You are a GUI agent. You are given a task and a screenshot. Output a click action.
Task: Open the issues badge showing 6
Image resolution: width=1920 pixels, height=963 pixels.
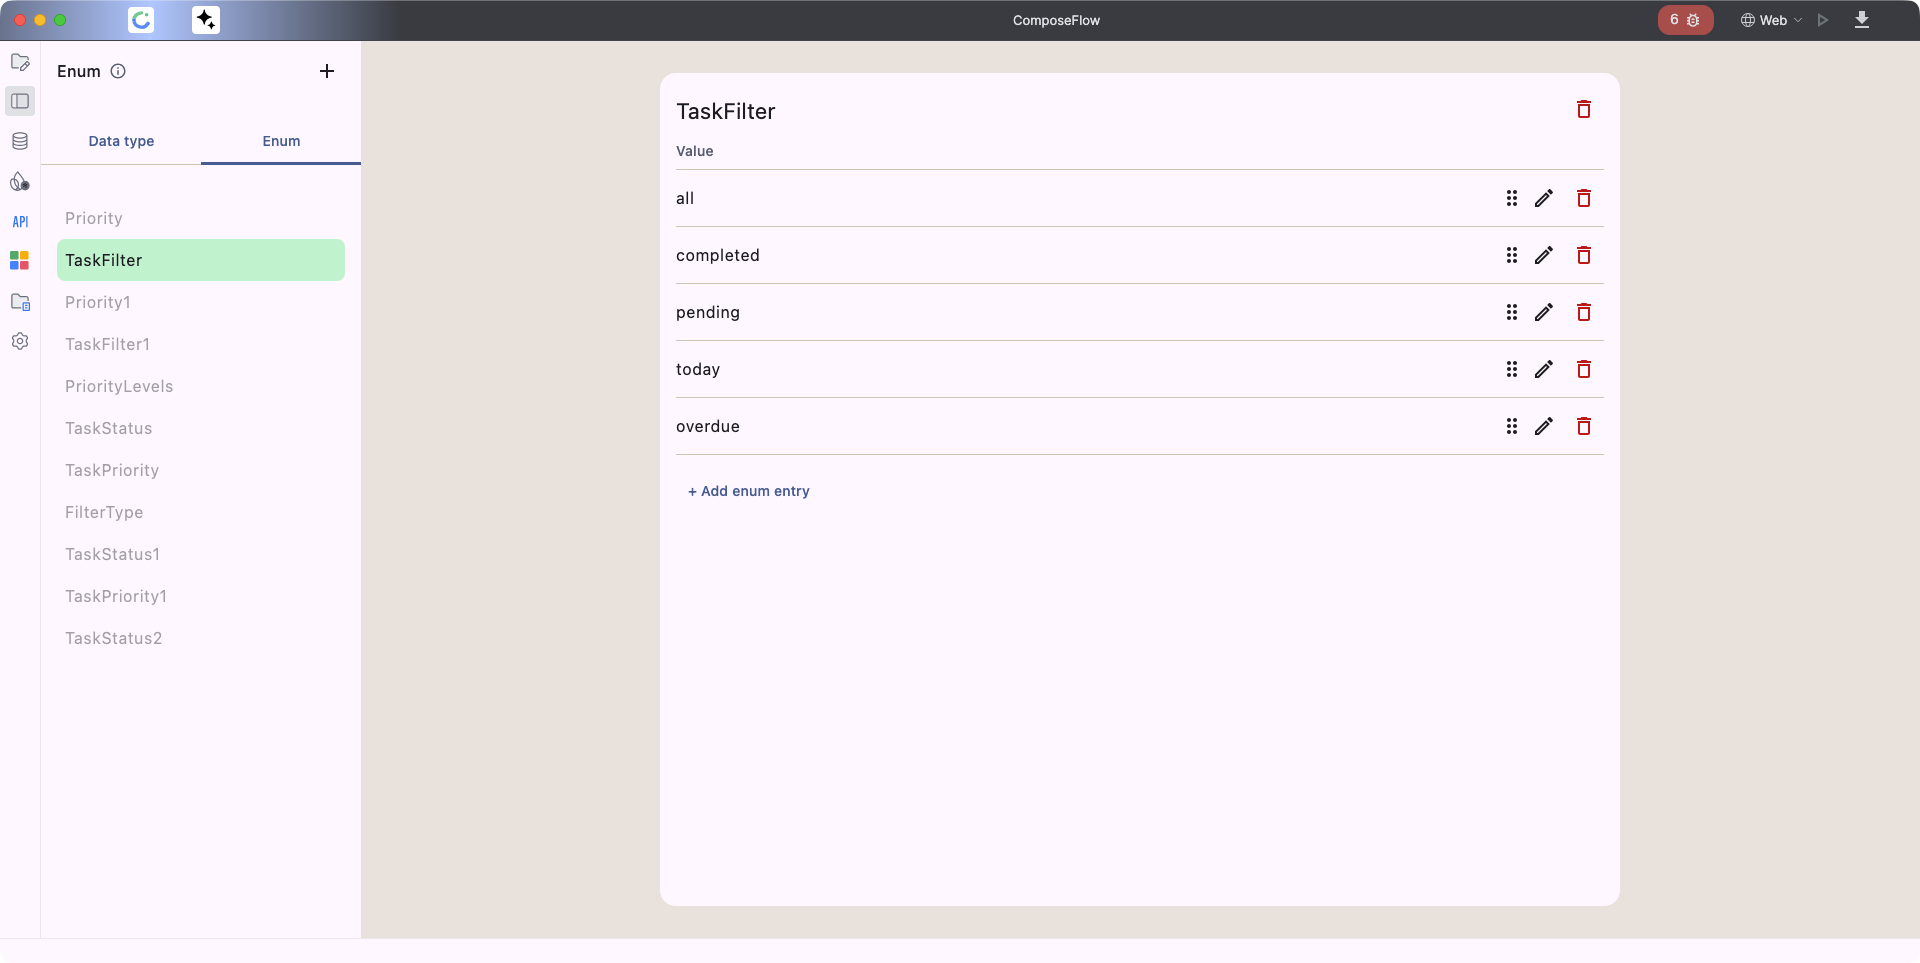1685,20
